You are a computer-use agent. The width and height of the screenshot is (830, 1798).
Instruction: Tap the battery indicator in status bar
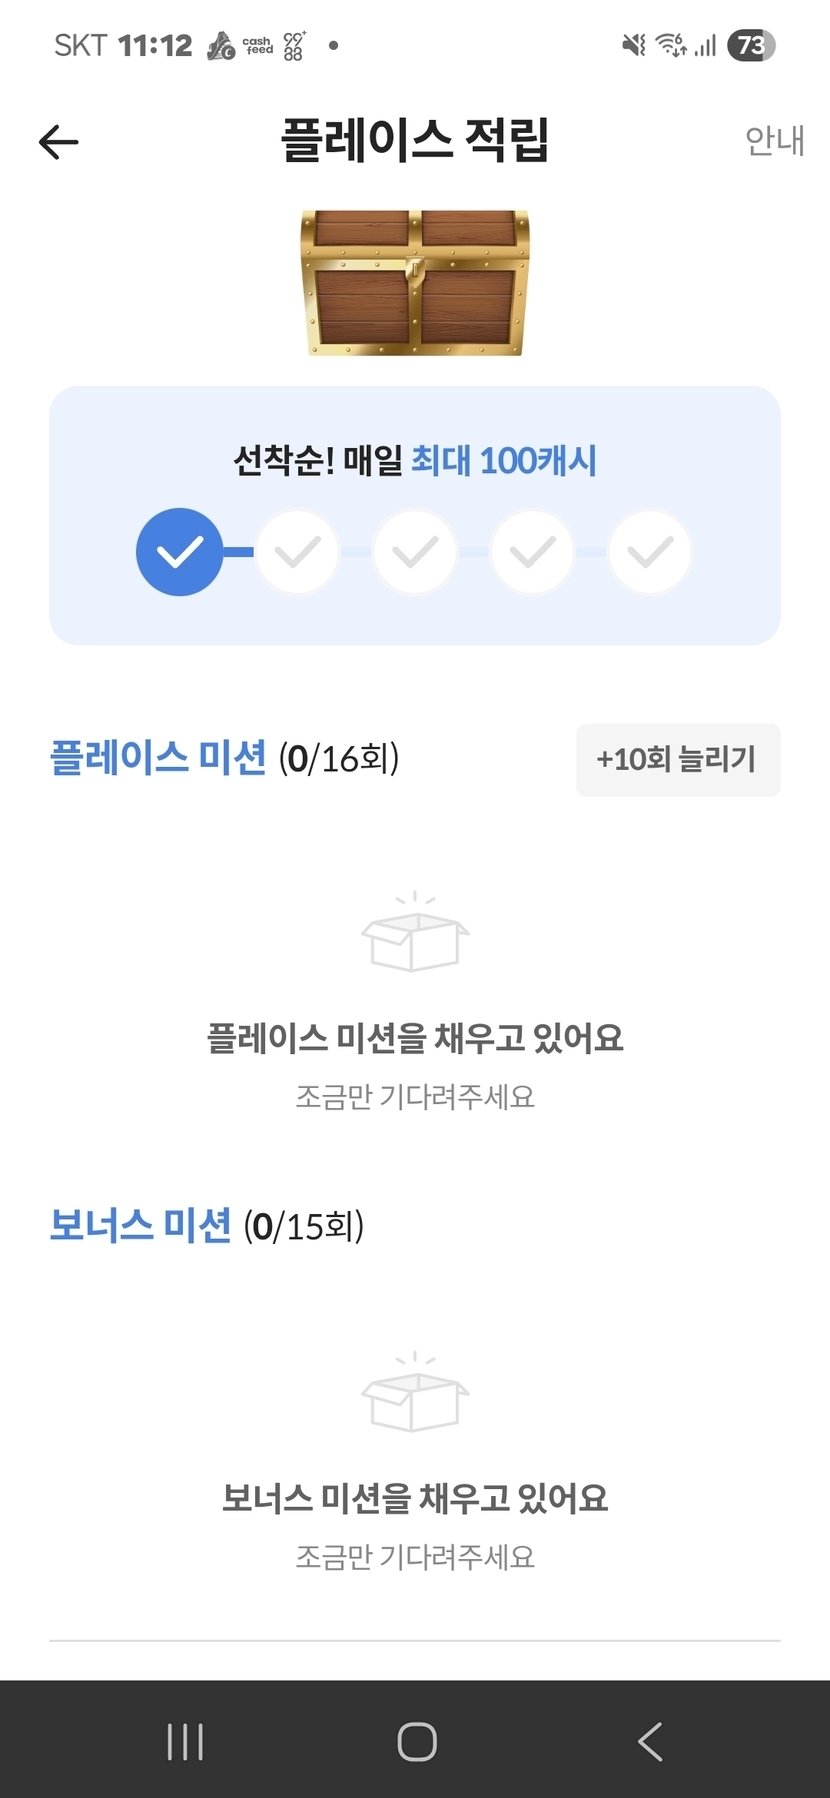[751, 45]
